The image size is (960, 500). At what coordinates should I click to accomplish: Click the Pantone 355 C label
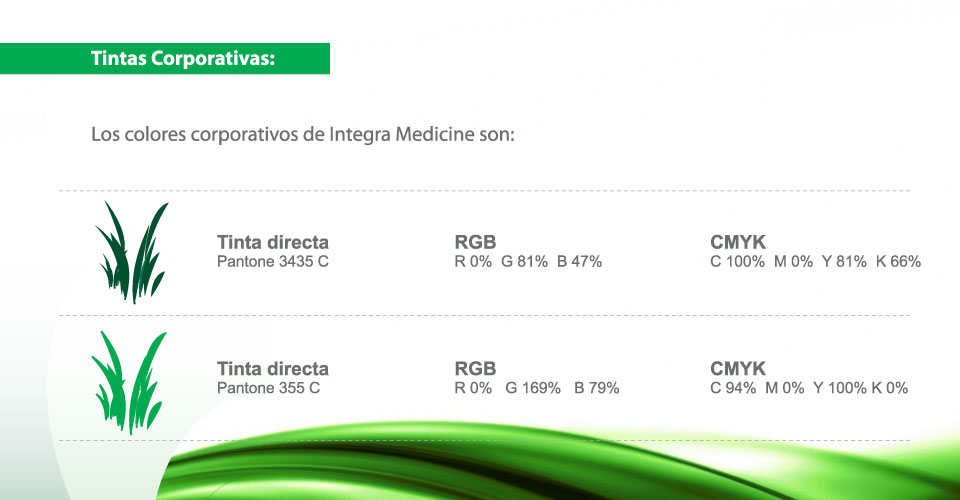pos(268,388)
